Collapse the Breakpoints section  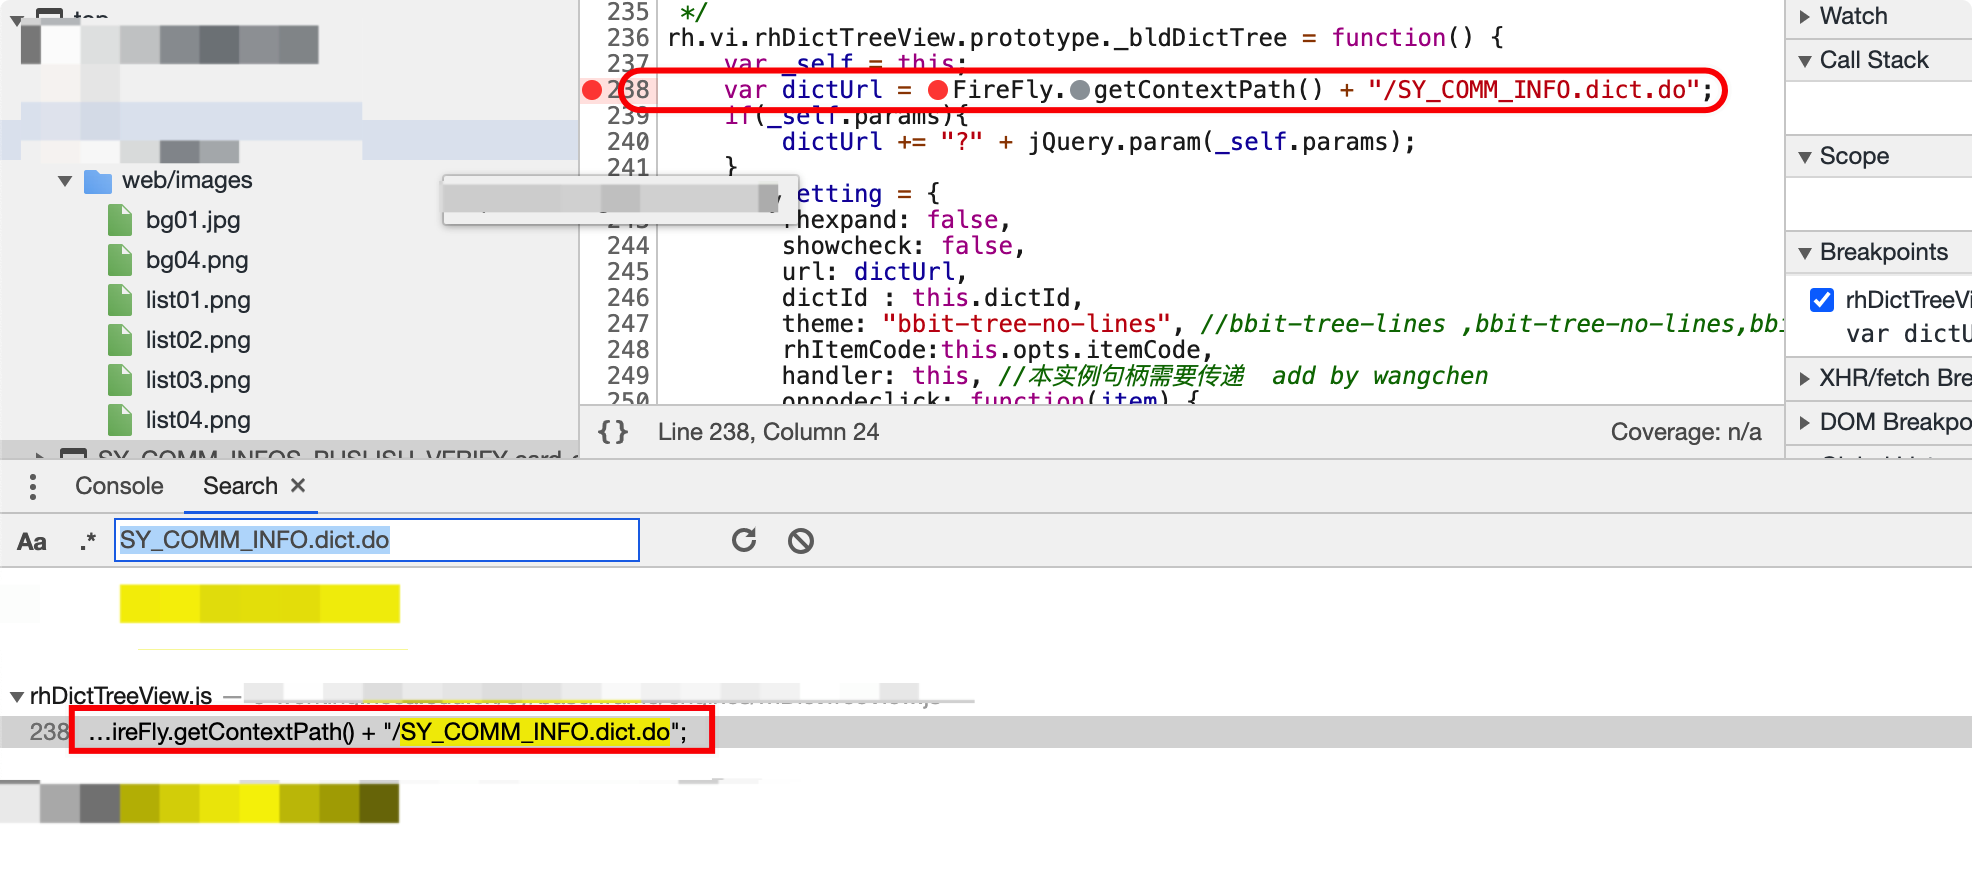tap(1805, 252)
